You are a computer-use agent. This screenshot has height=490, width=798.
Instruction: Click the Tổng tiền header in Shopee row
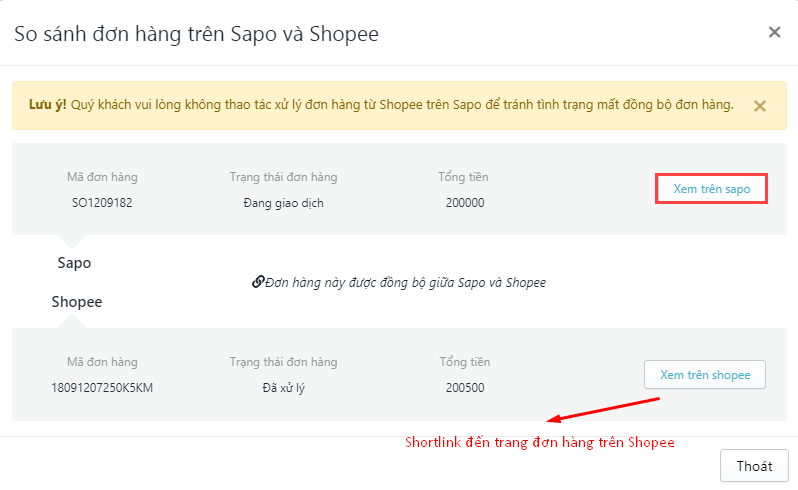pos(465,362)
